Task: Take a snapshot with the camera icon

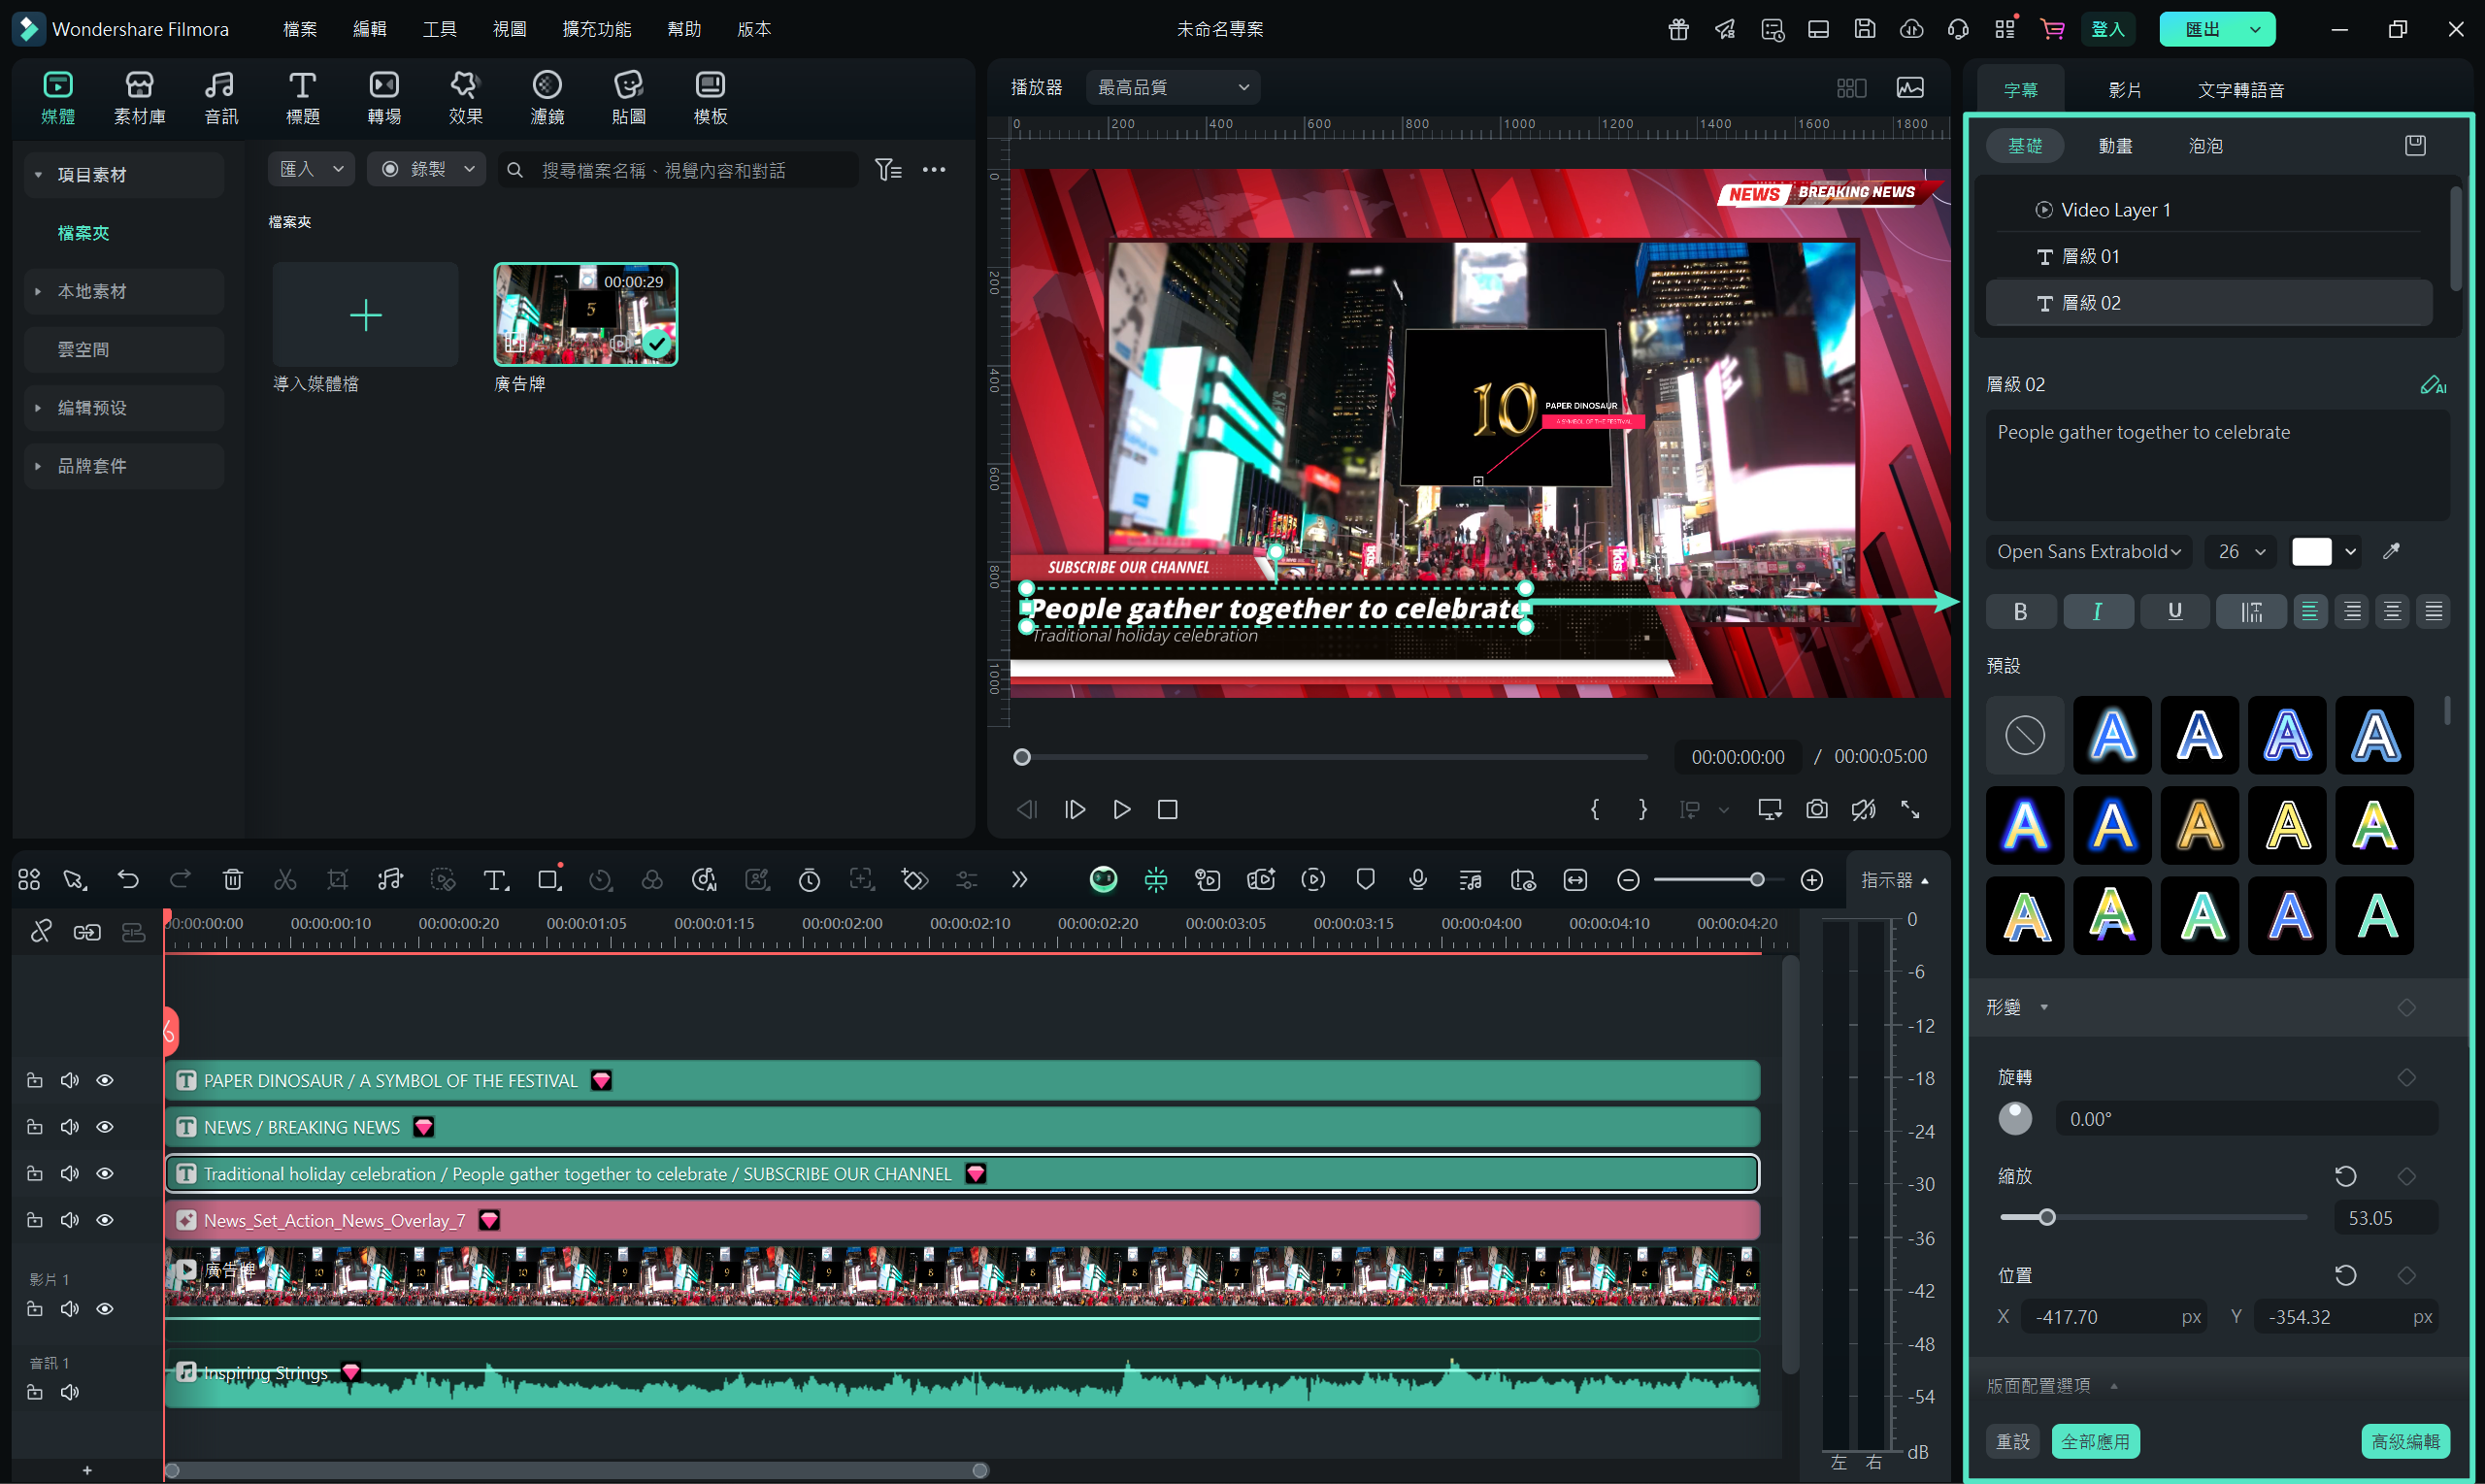Action: (1816, 809)
